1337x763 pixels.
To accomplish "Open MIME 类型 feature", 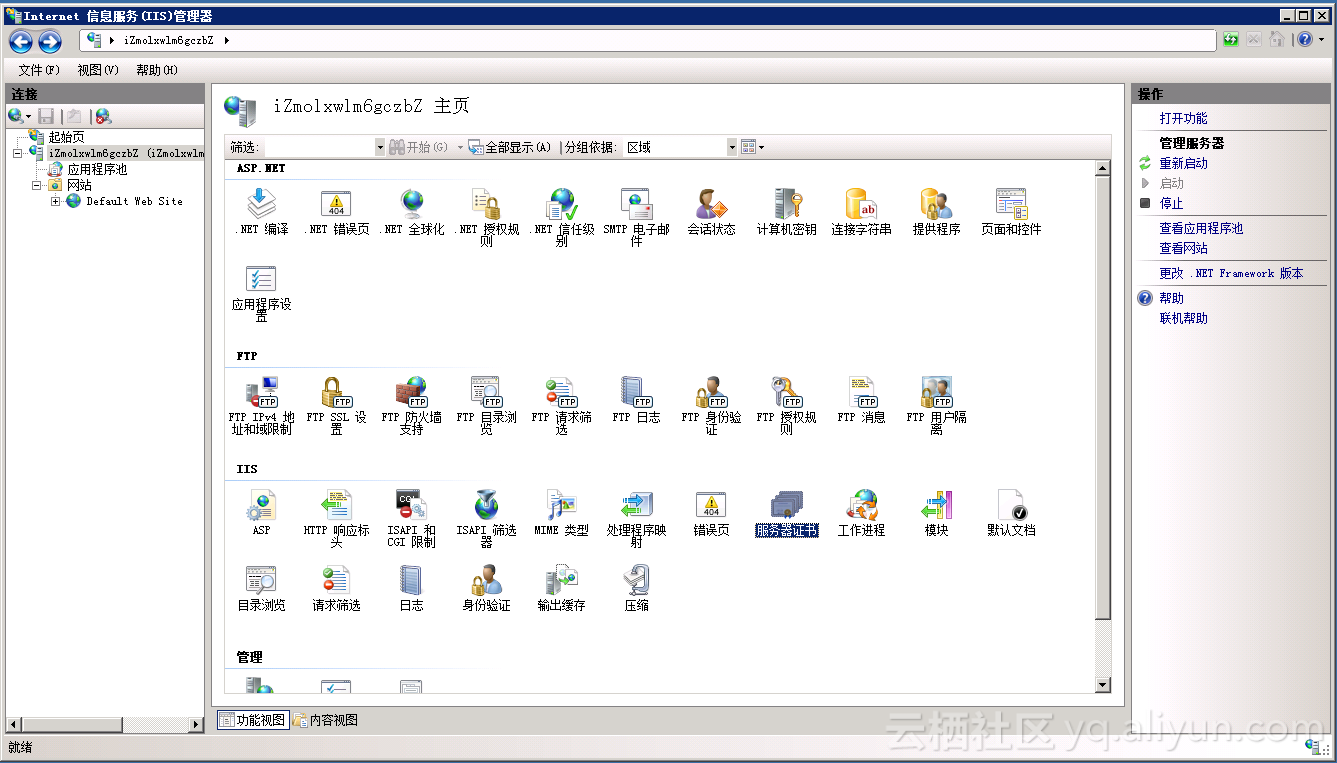I will click(x=561, y=512).
